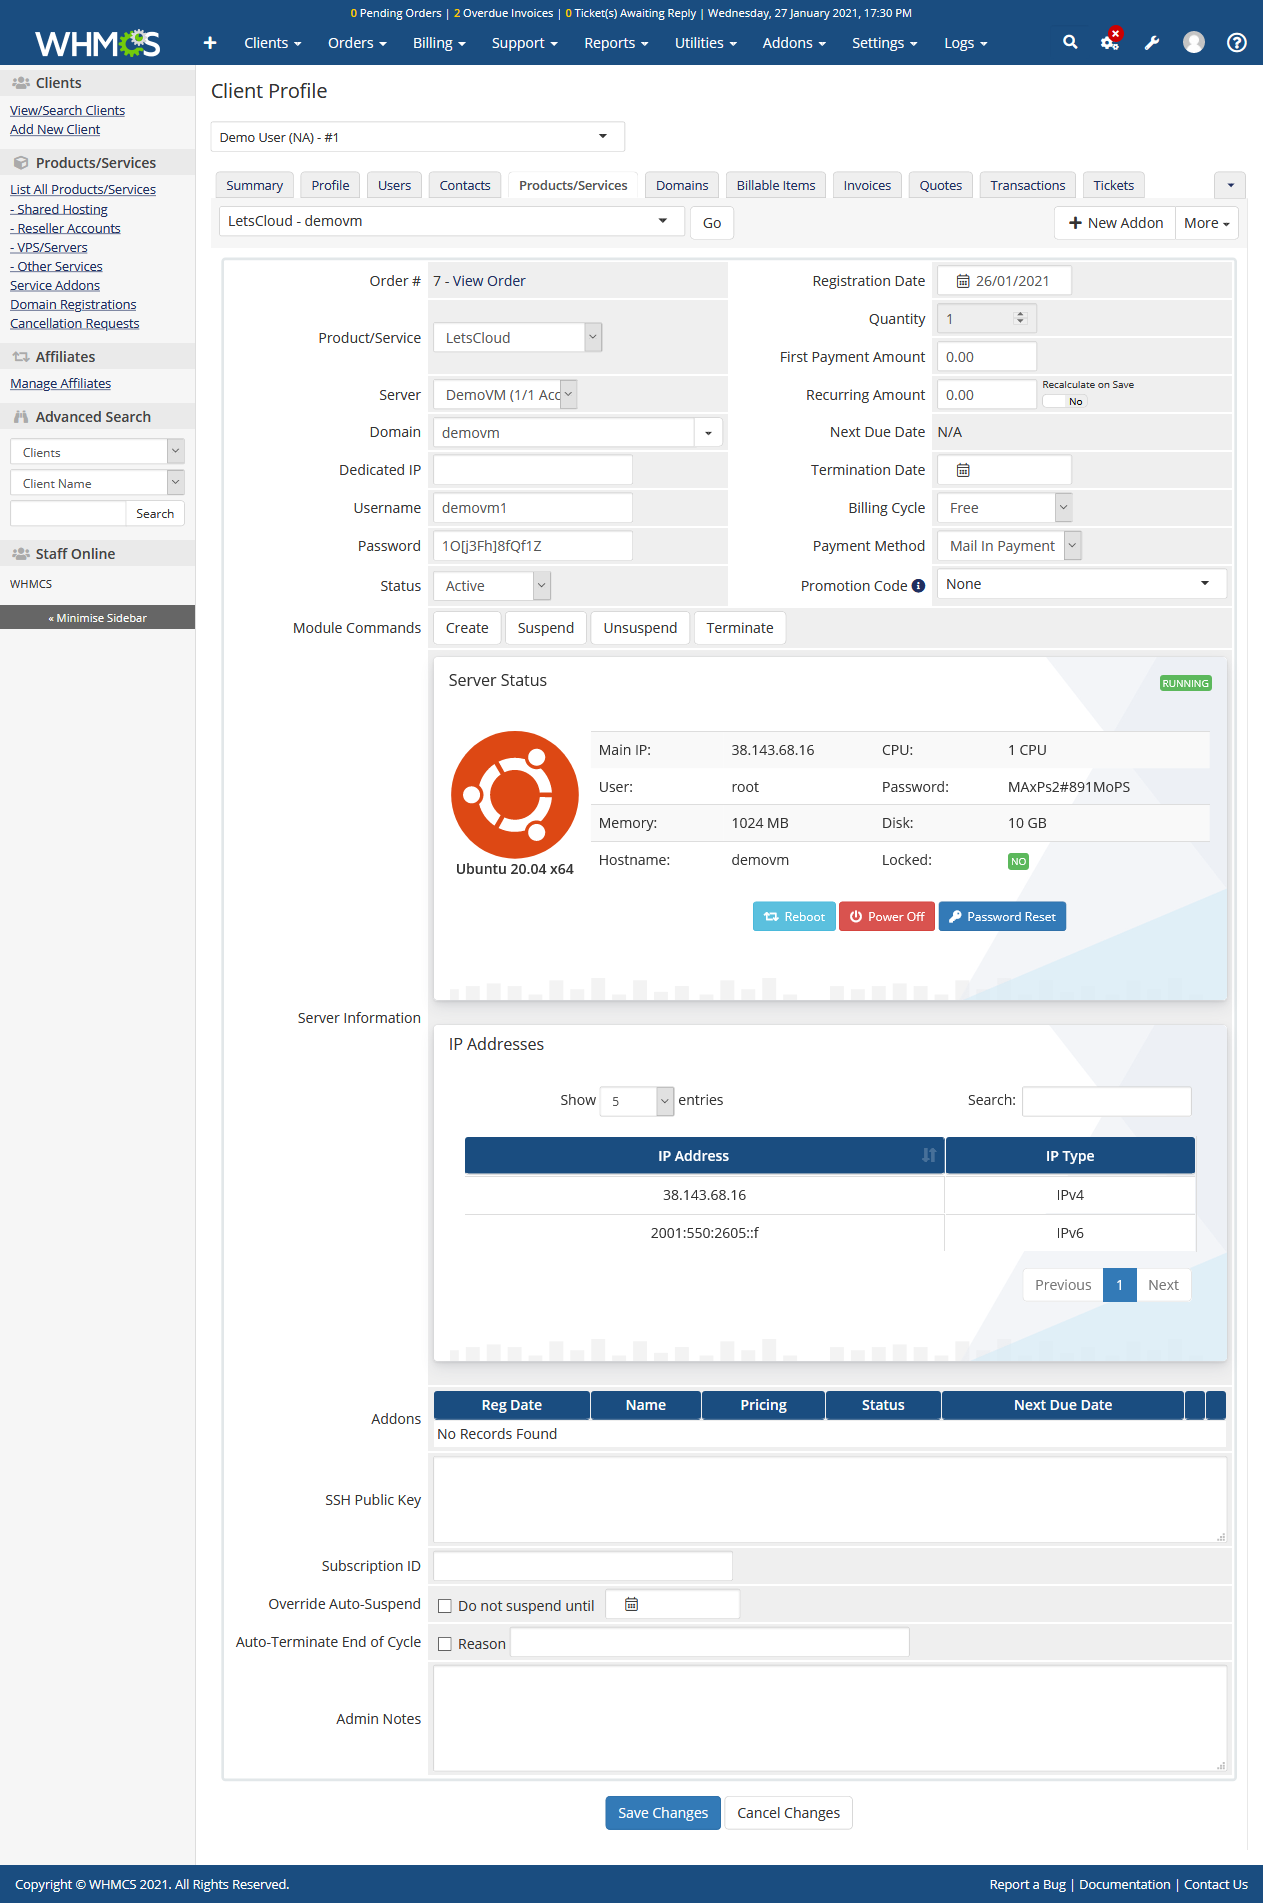Viewport: 1263px width, 1903px height.
Task: Open the notifications gear icon with red badge
Action: point(1110,41)
